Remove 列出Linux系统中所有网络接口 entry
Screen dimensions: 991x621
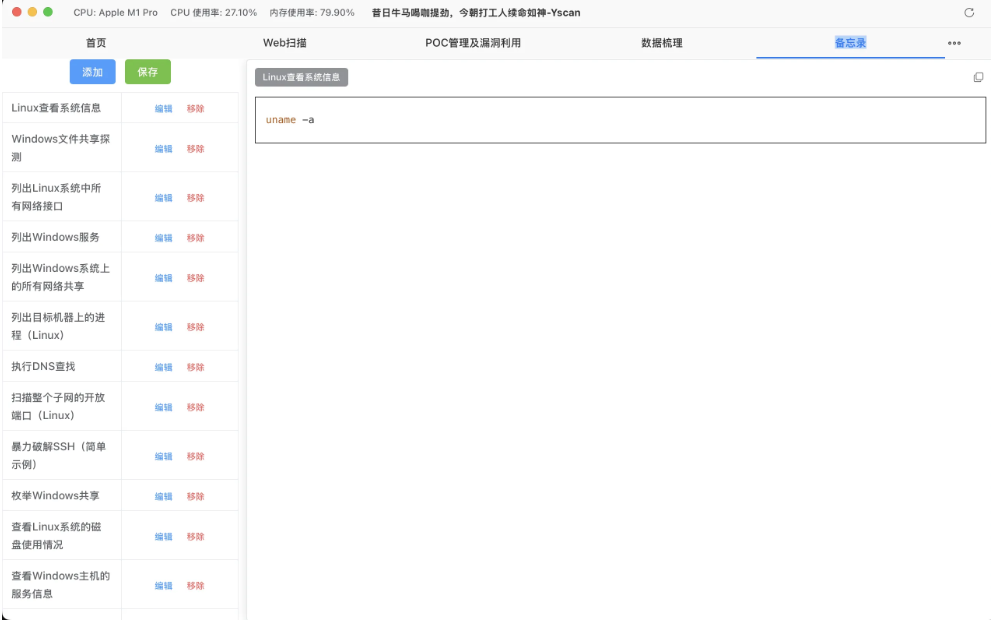click(x=195, y=198)
